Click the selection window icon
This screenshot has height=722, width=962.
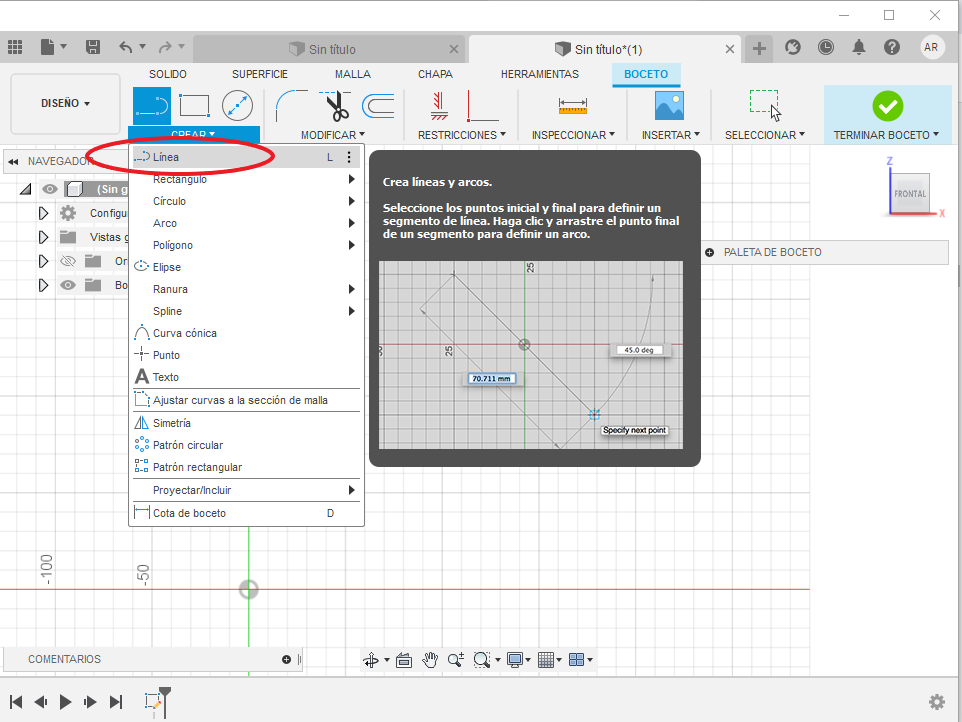(x=764, y=106)
